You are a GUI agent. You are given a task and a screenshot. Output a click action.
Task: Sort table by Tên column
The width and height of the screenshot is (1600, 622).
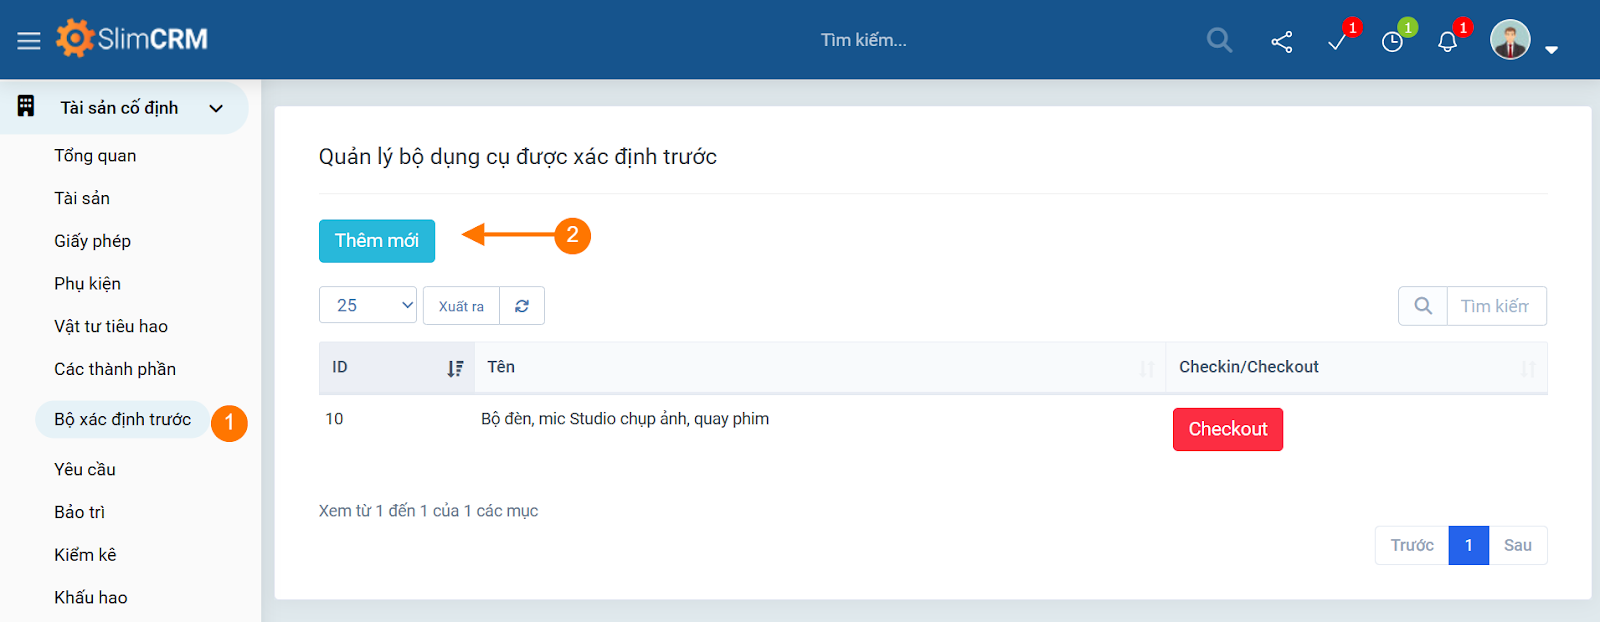(x=1146, y=368)
